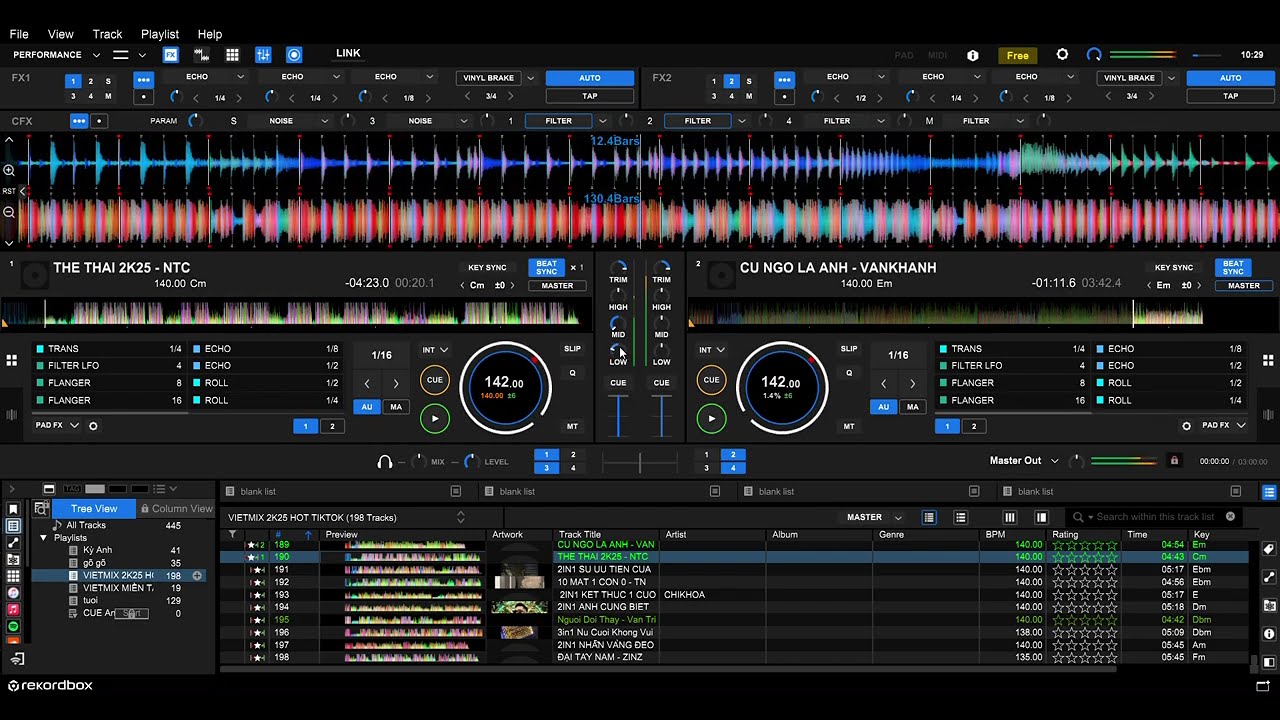The image size is (1280, 720).
Task: Open the settings gear icon
Action: pos(1062,55)
